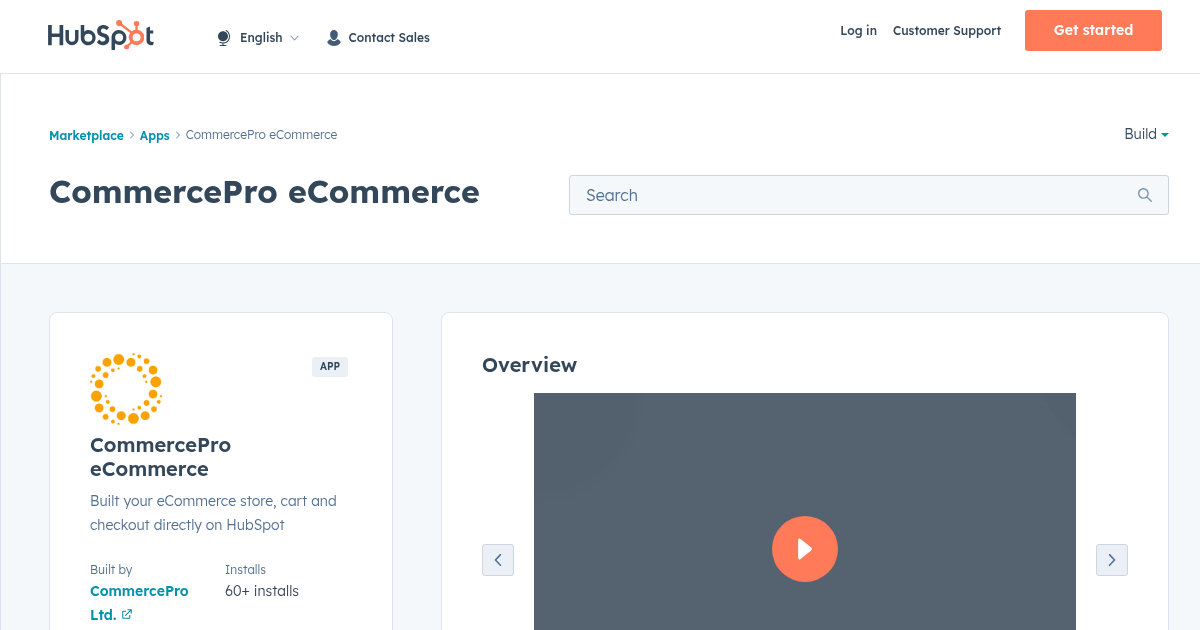Click the right carousel arrow icon
The image size is (1200, 630).
1111,560
